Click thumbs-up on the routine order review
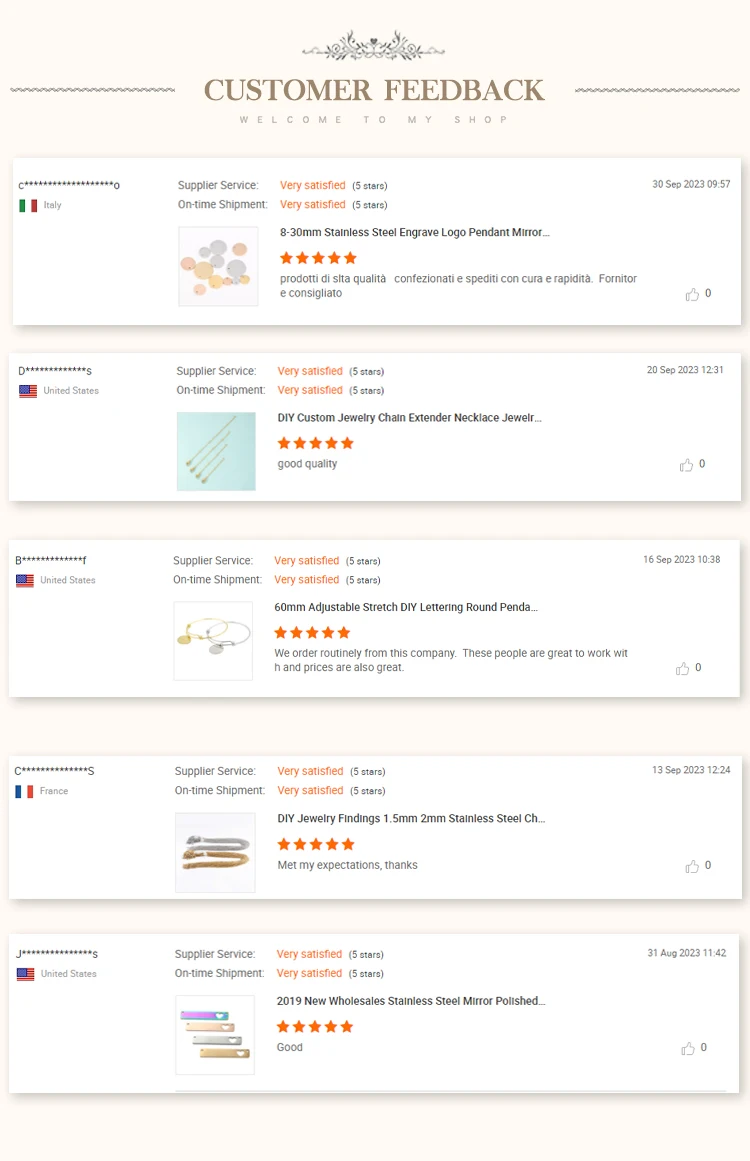The height and width of the screenshot is (1161, 750). pyautogui.click(x=682, y=668)
